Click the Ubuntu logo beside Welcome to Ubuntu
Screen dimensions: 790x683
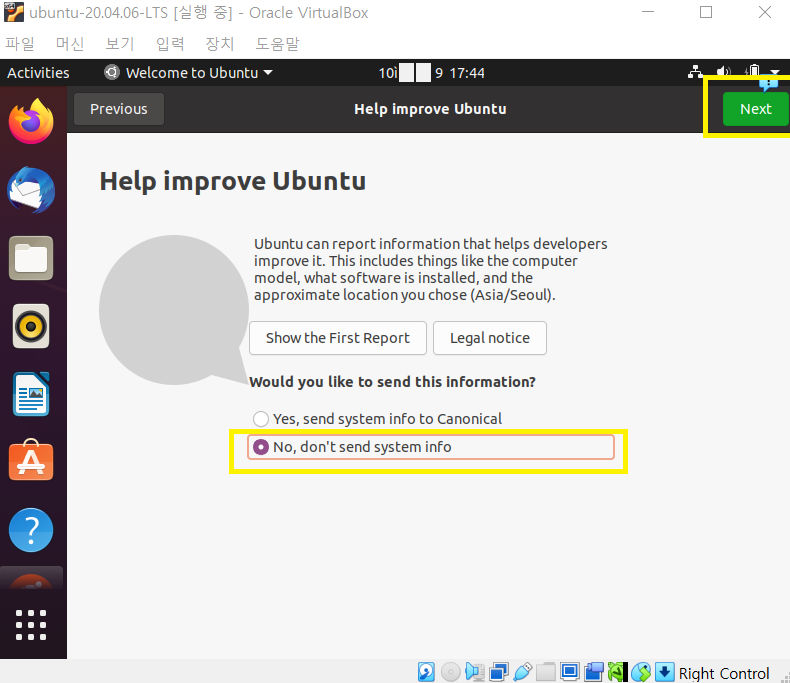pyautogui.click(x=112, y=73)
